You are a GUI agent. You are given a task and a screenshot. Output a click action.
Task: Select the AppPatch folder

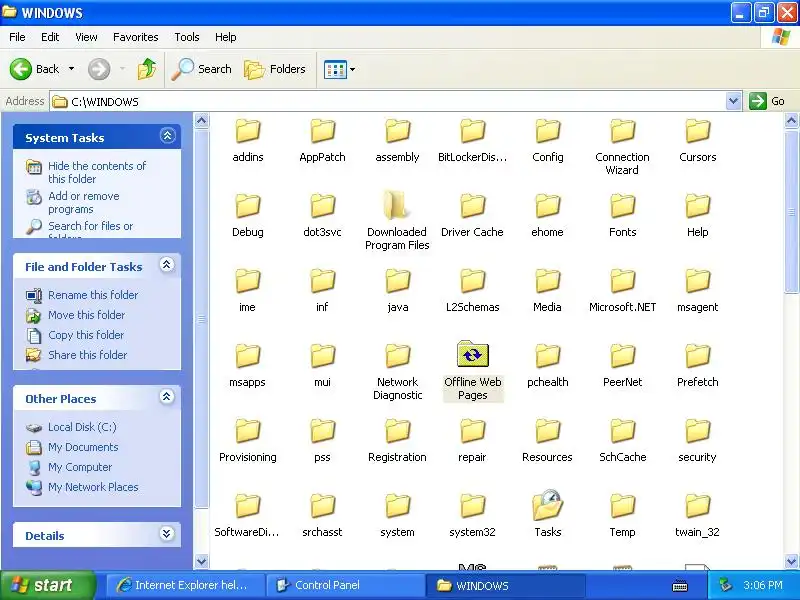click(x=322, y=140)
